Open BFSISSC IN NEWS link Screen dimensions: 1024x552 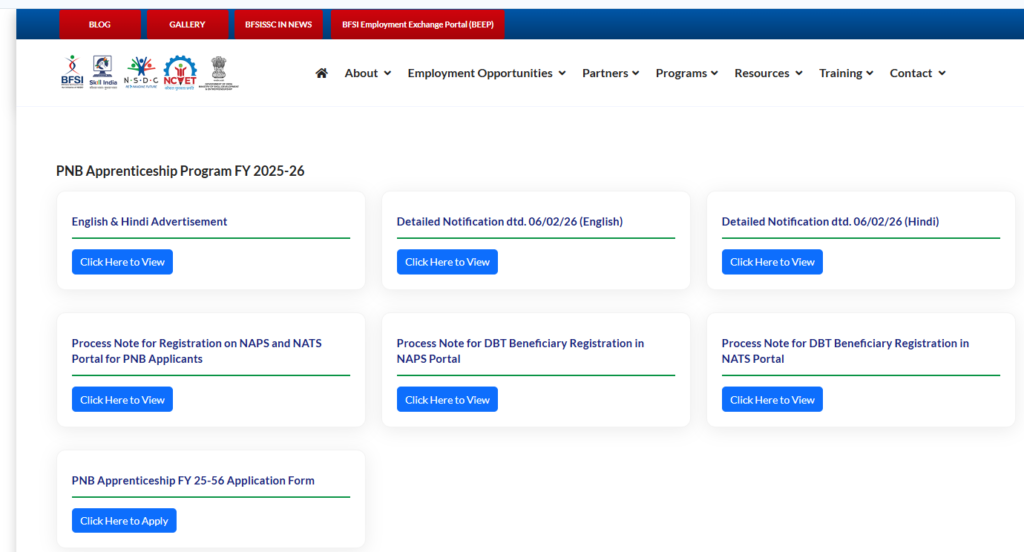coord(278,24)
